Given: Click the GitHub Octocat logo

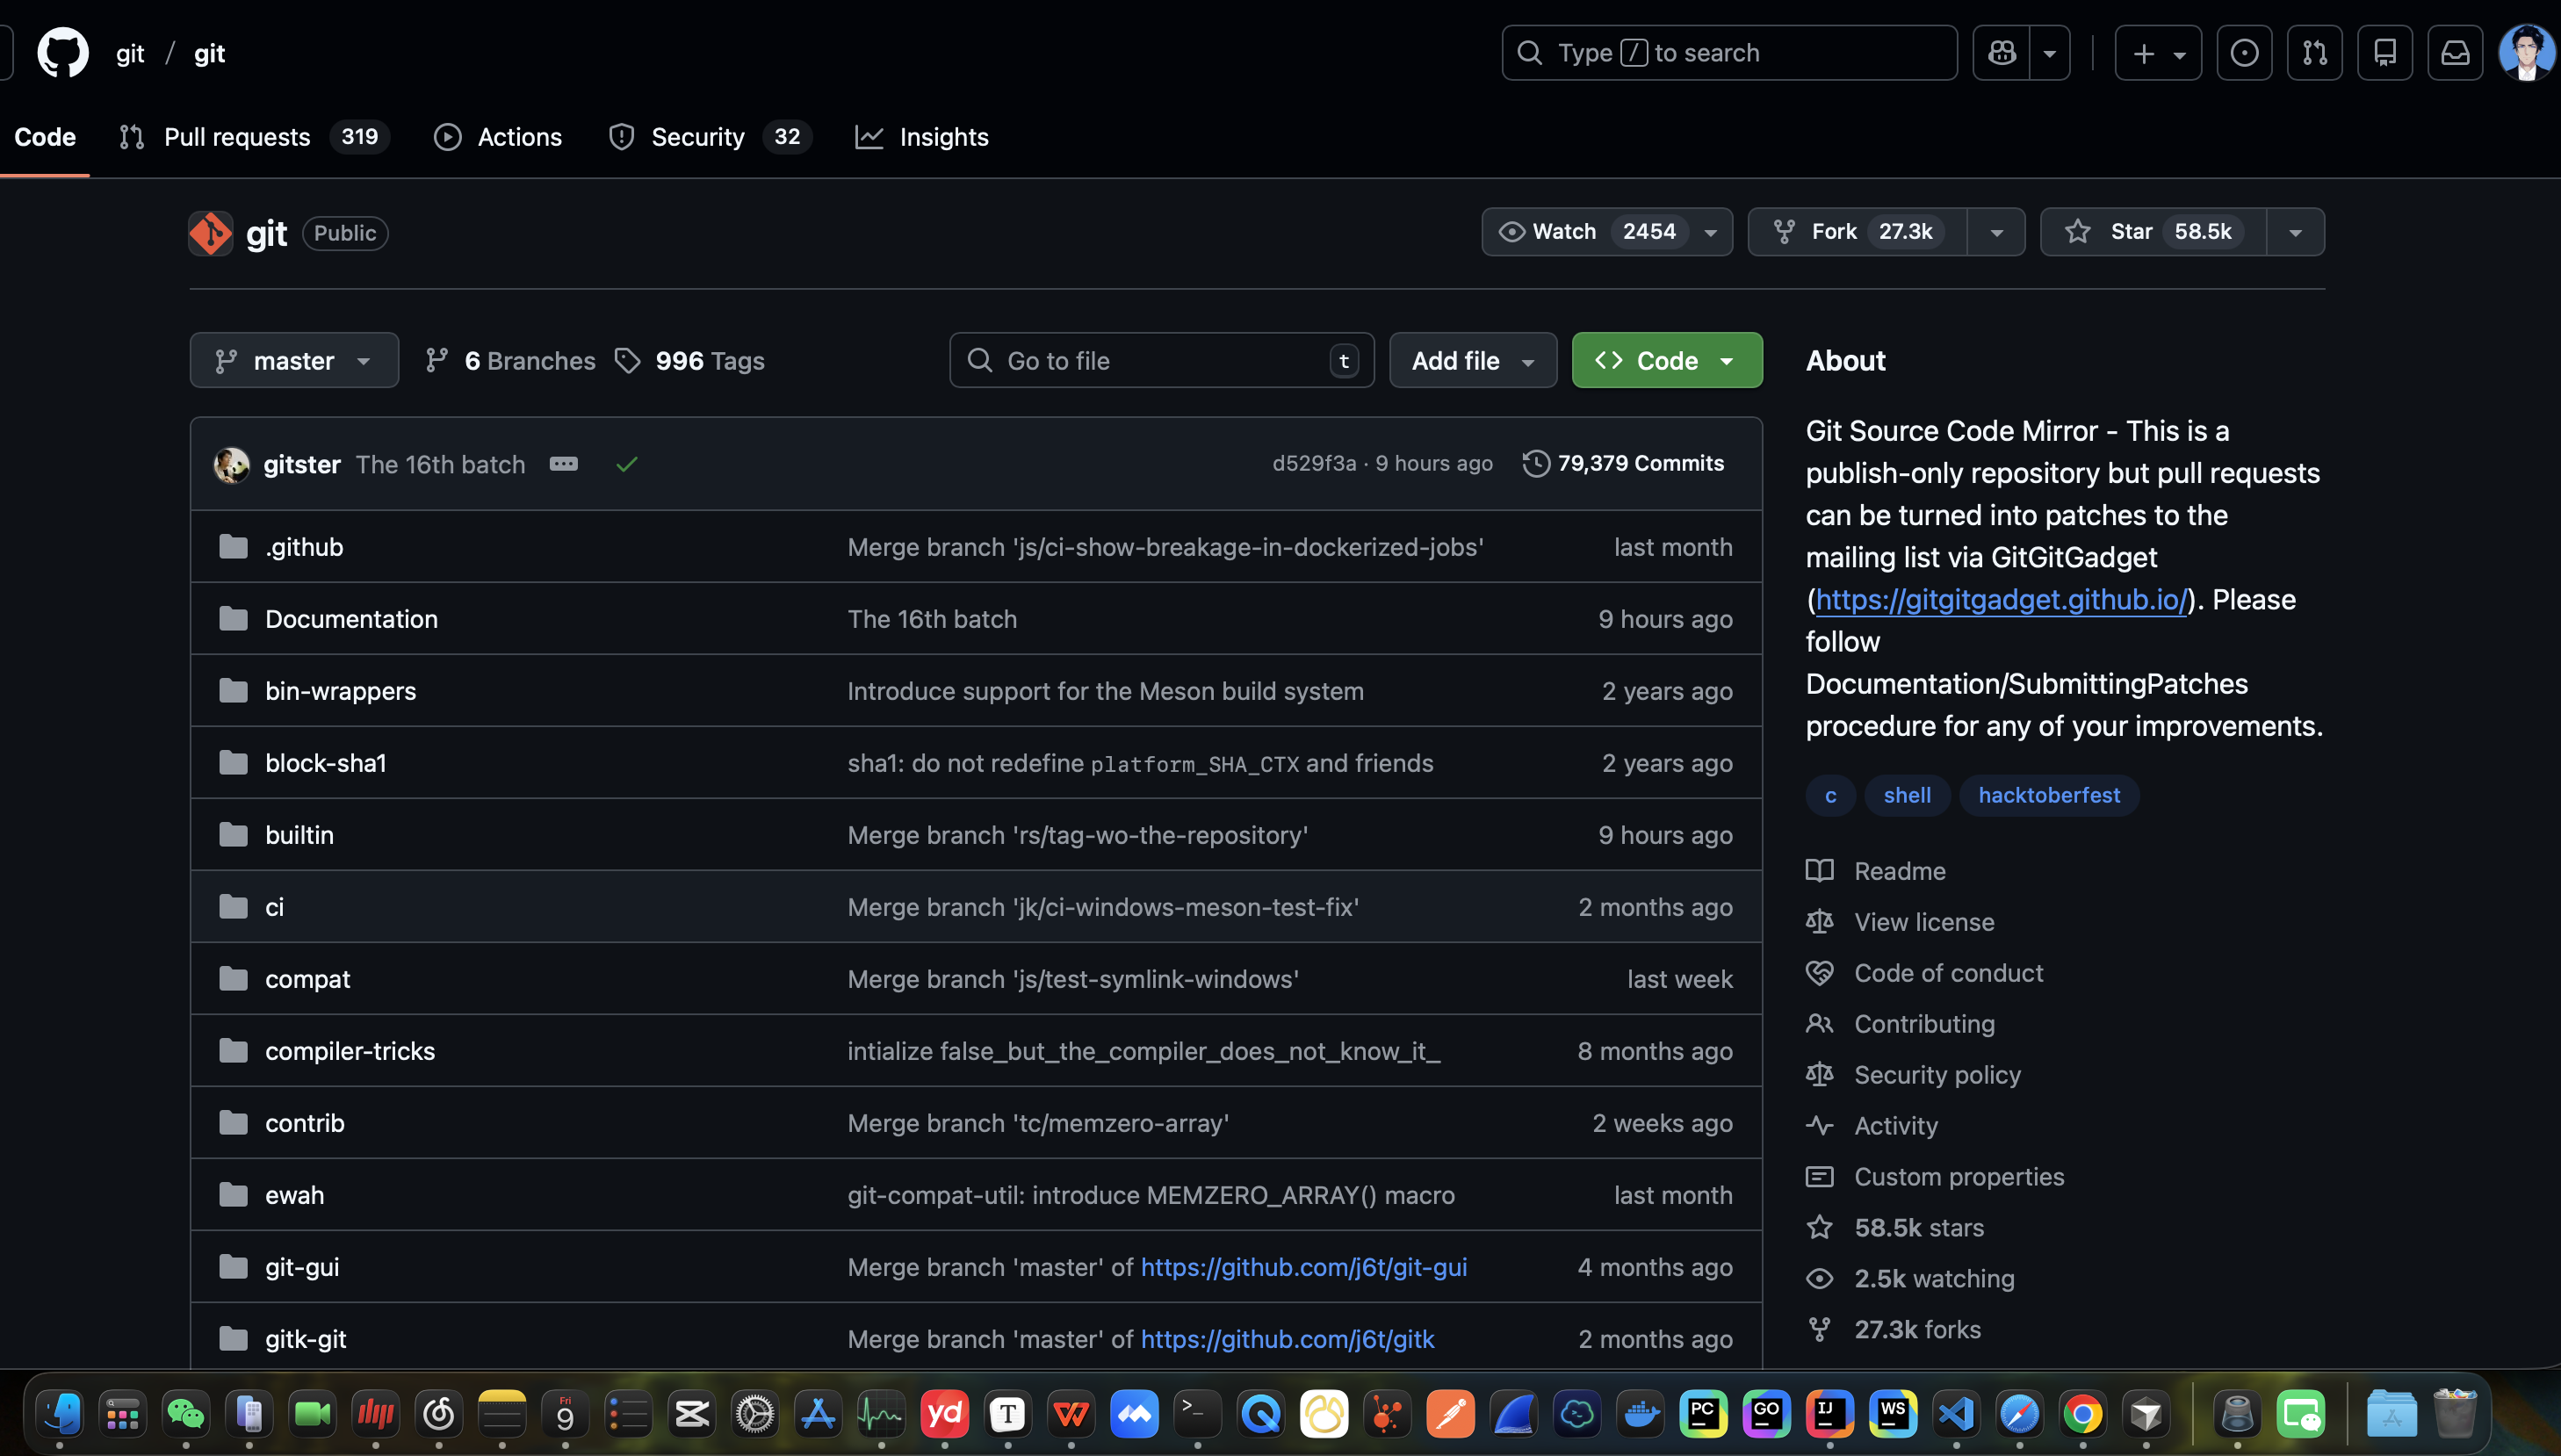Looking at the screenshot, I should 63,52.
